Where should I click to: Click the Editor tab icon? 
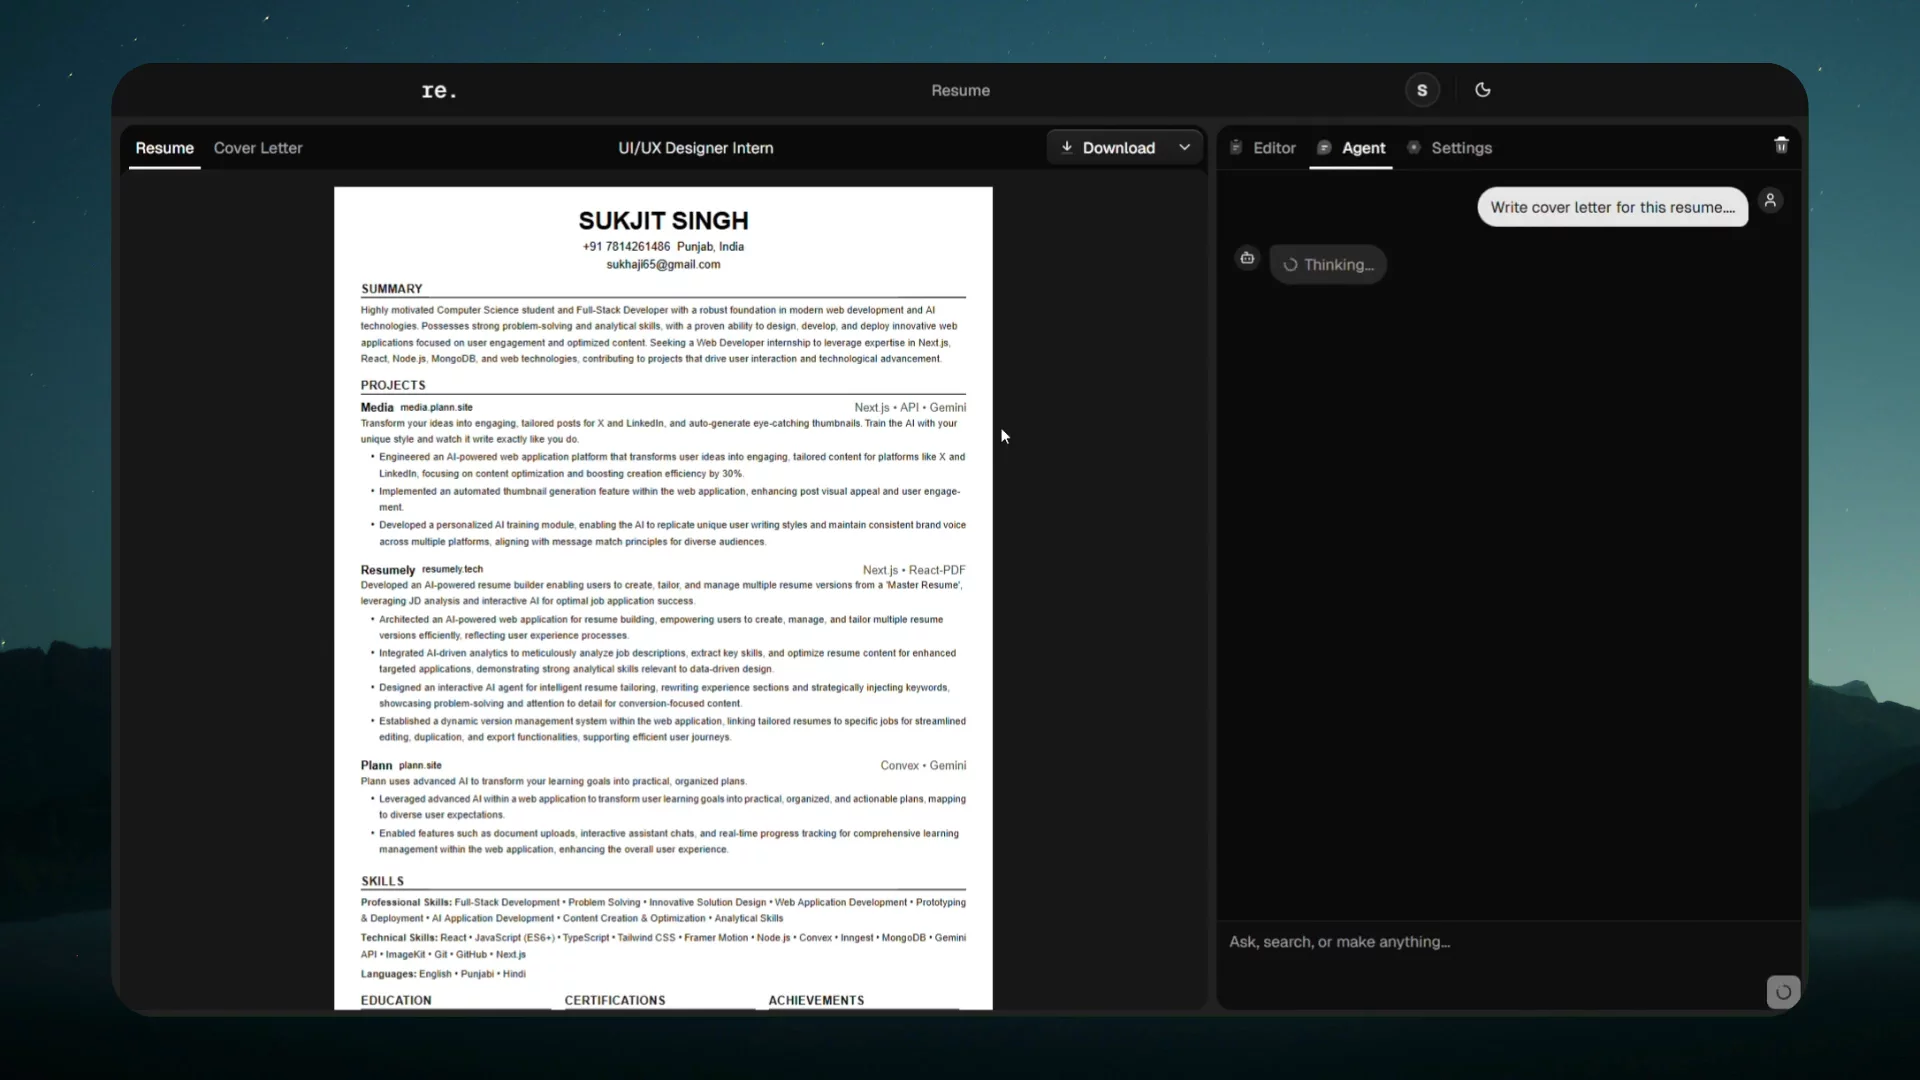(x=1236, y=147)
